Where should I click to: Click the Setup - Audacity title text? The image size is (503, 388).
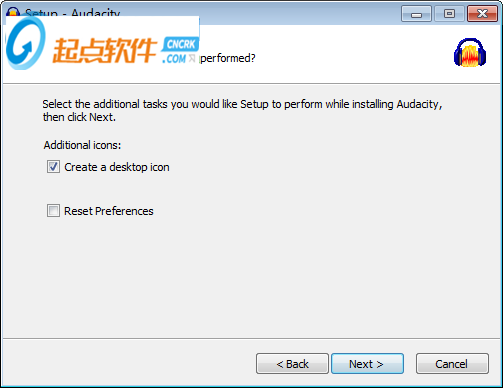click(72, 13)
